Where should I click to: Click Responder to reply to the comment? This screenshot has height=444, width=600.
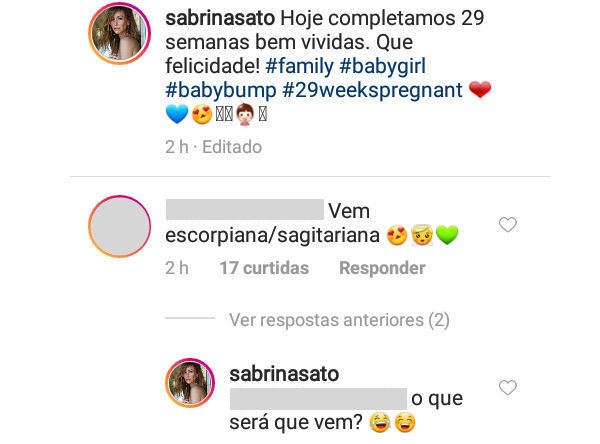click(382, 268)
